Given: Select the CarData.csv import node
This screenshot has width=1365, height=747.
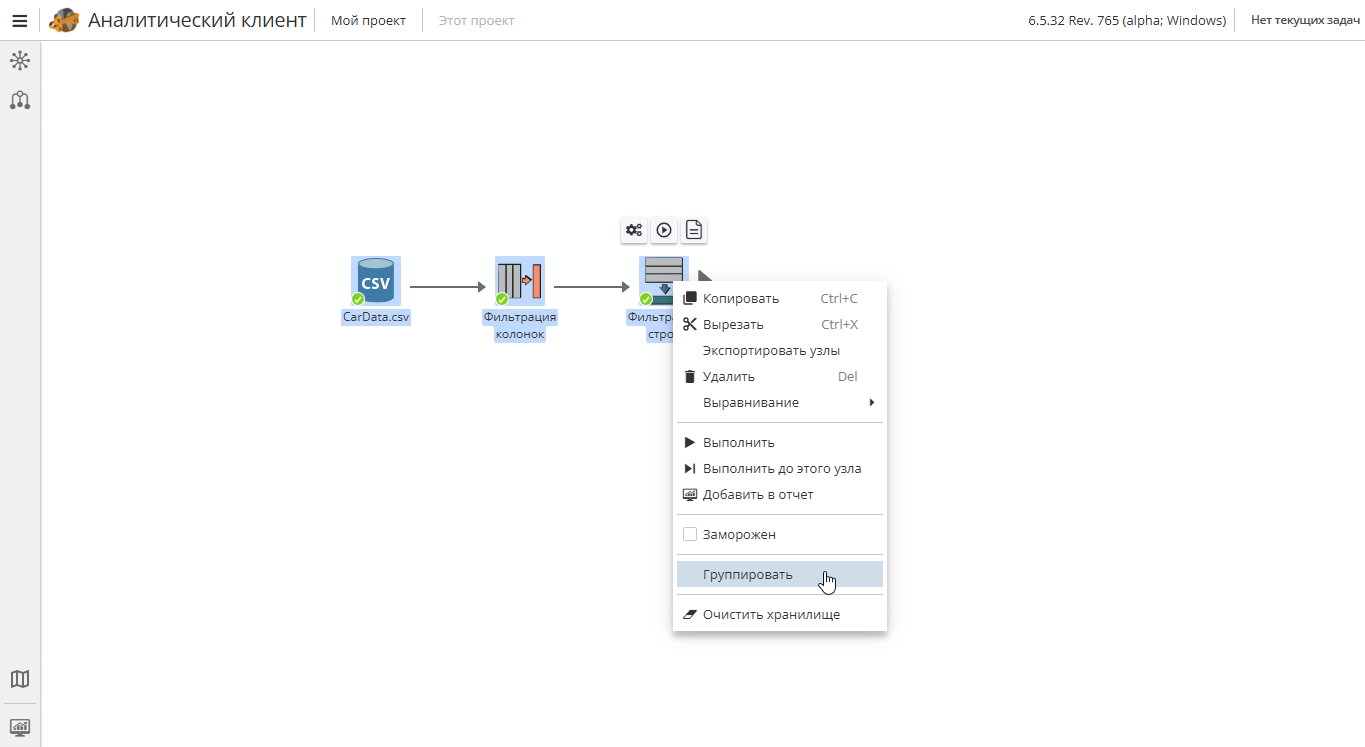Looking at the screenshot, I should pos(376,281).
